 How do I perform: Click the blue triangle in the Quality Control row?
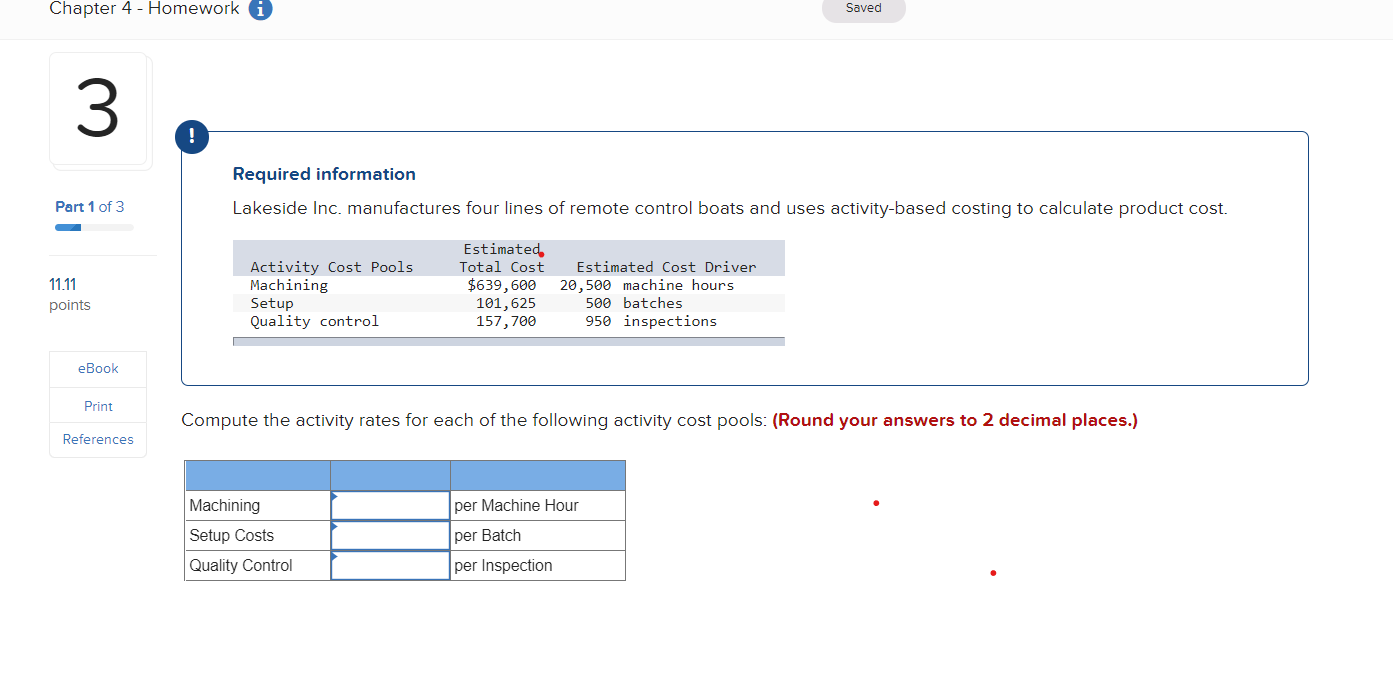[x=334, y=558]
